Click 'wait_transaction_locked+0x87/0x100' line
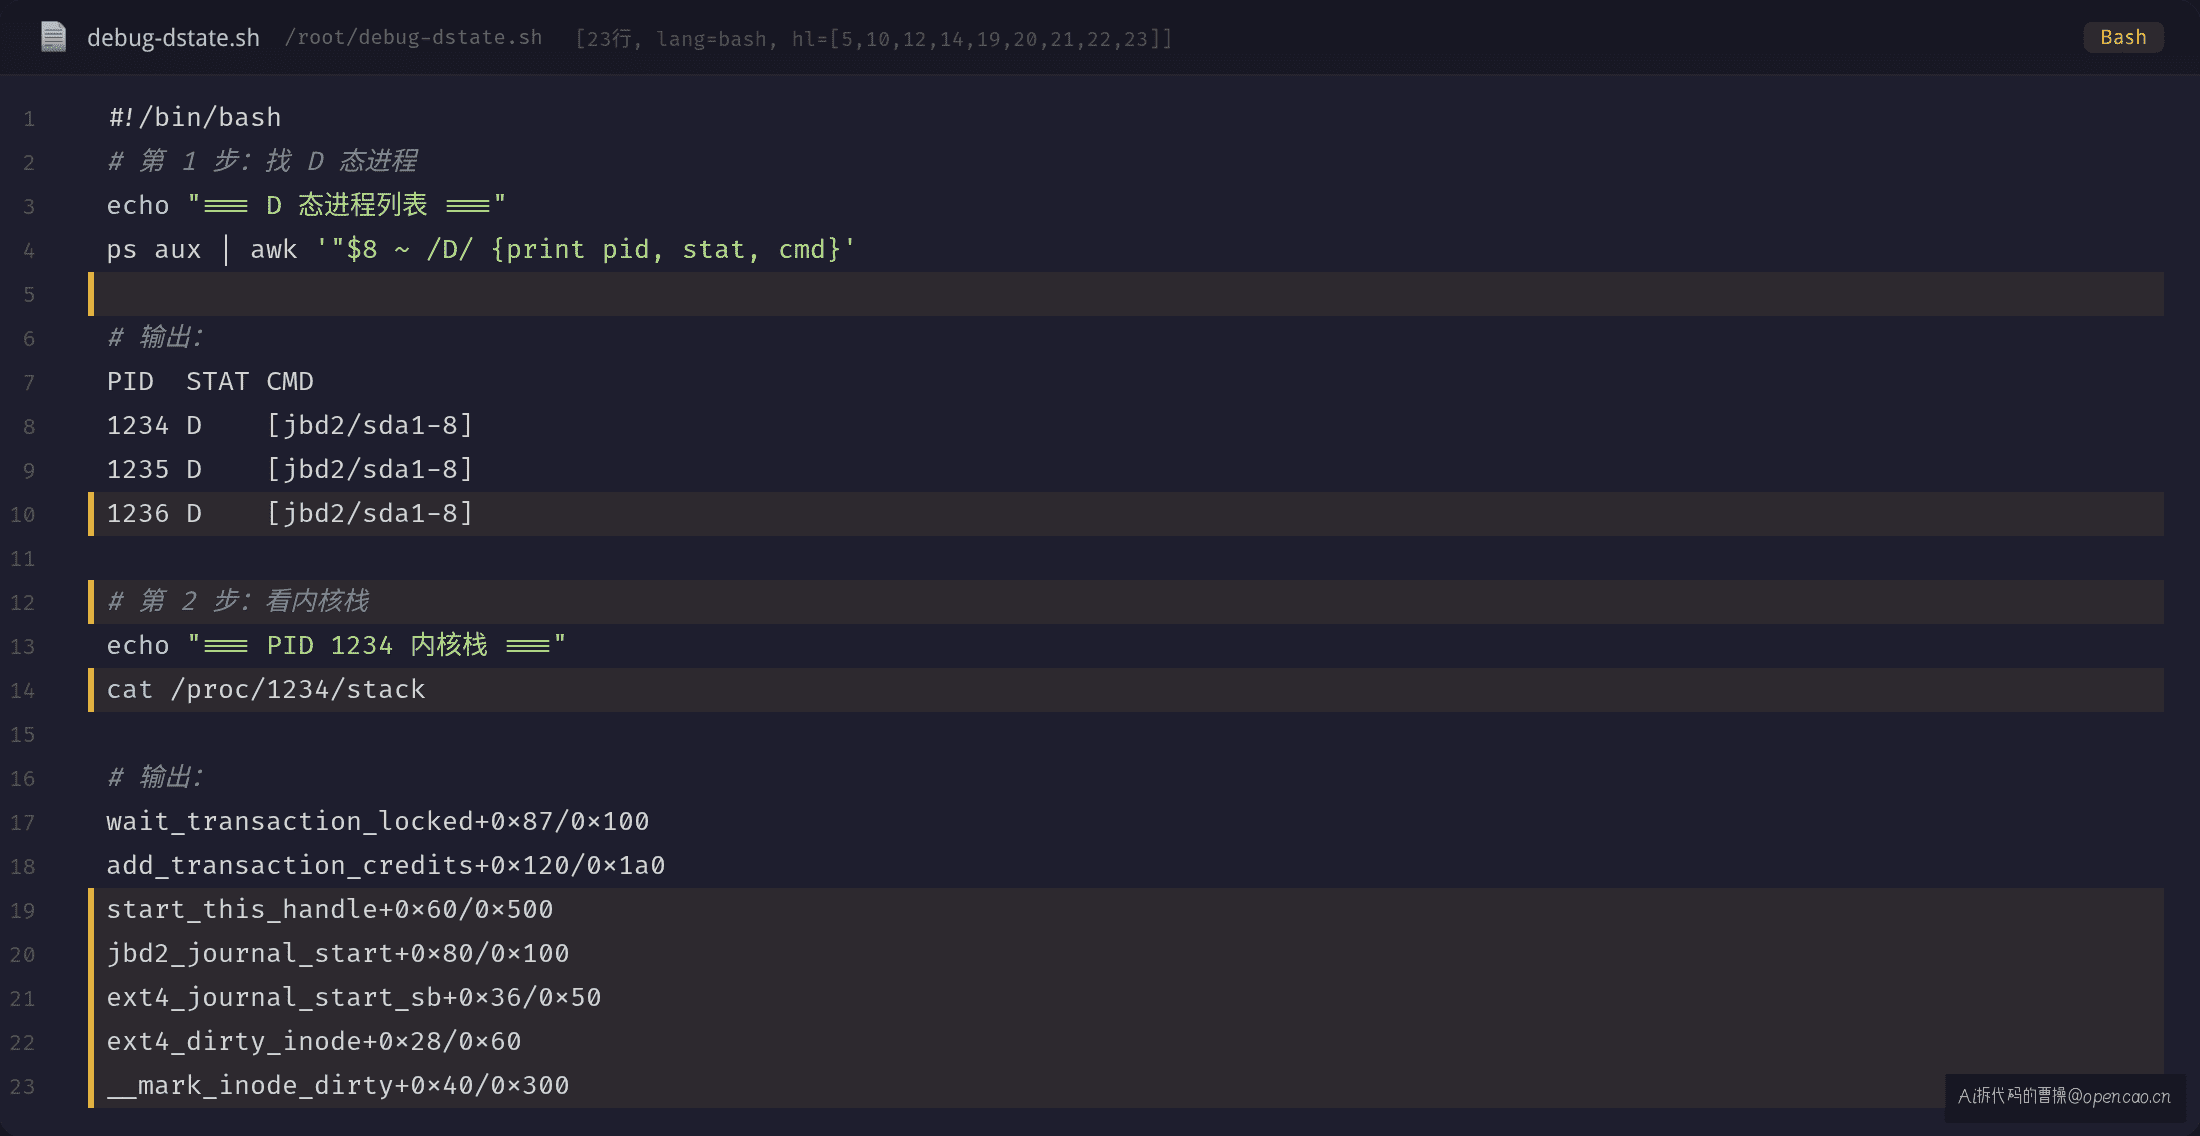 tap(378, 821)
